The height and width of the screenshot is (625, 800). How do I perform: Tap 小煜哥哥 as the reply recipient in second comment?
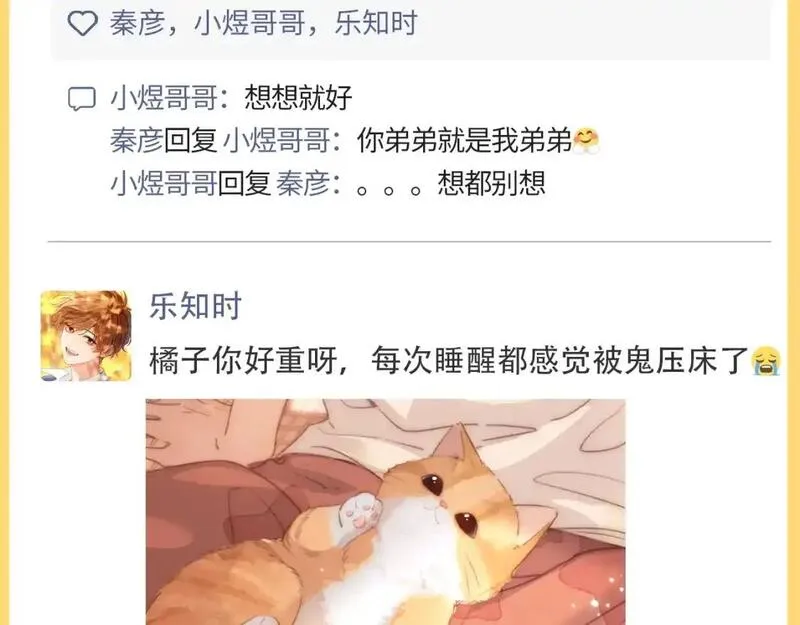pyautogui.click(x=277, y=141)
